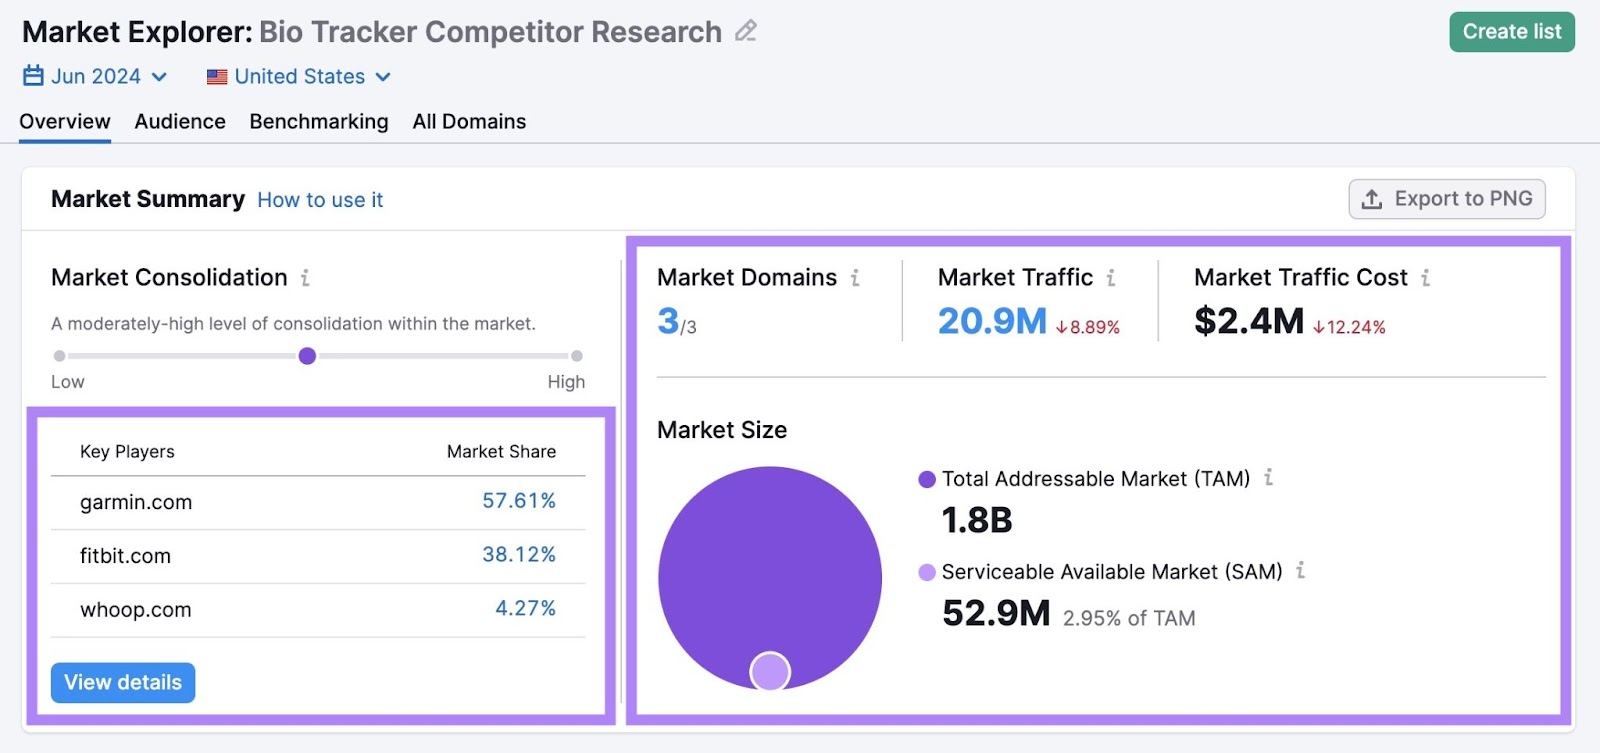This screenshot has height=753, width=1600.
Task: Click the High end of the consolidation slider
Action: click(x=577, y=356)
